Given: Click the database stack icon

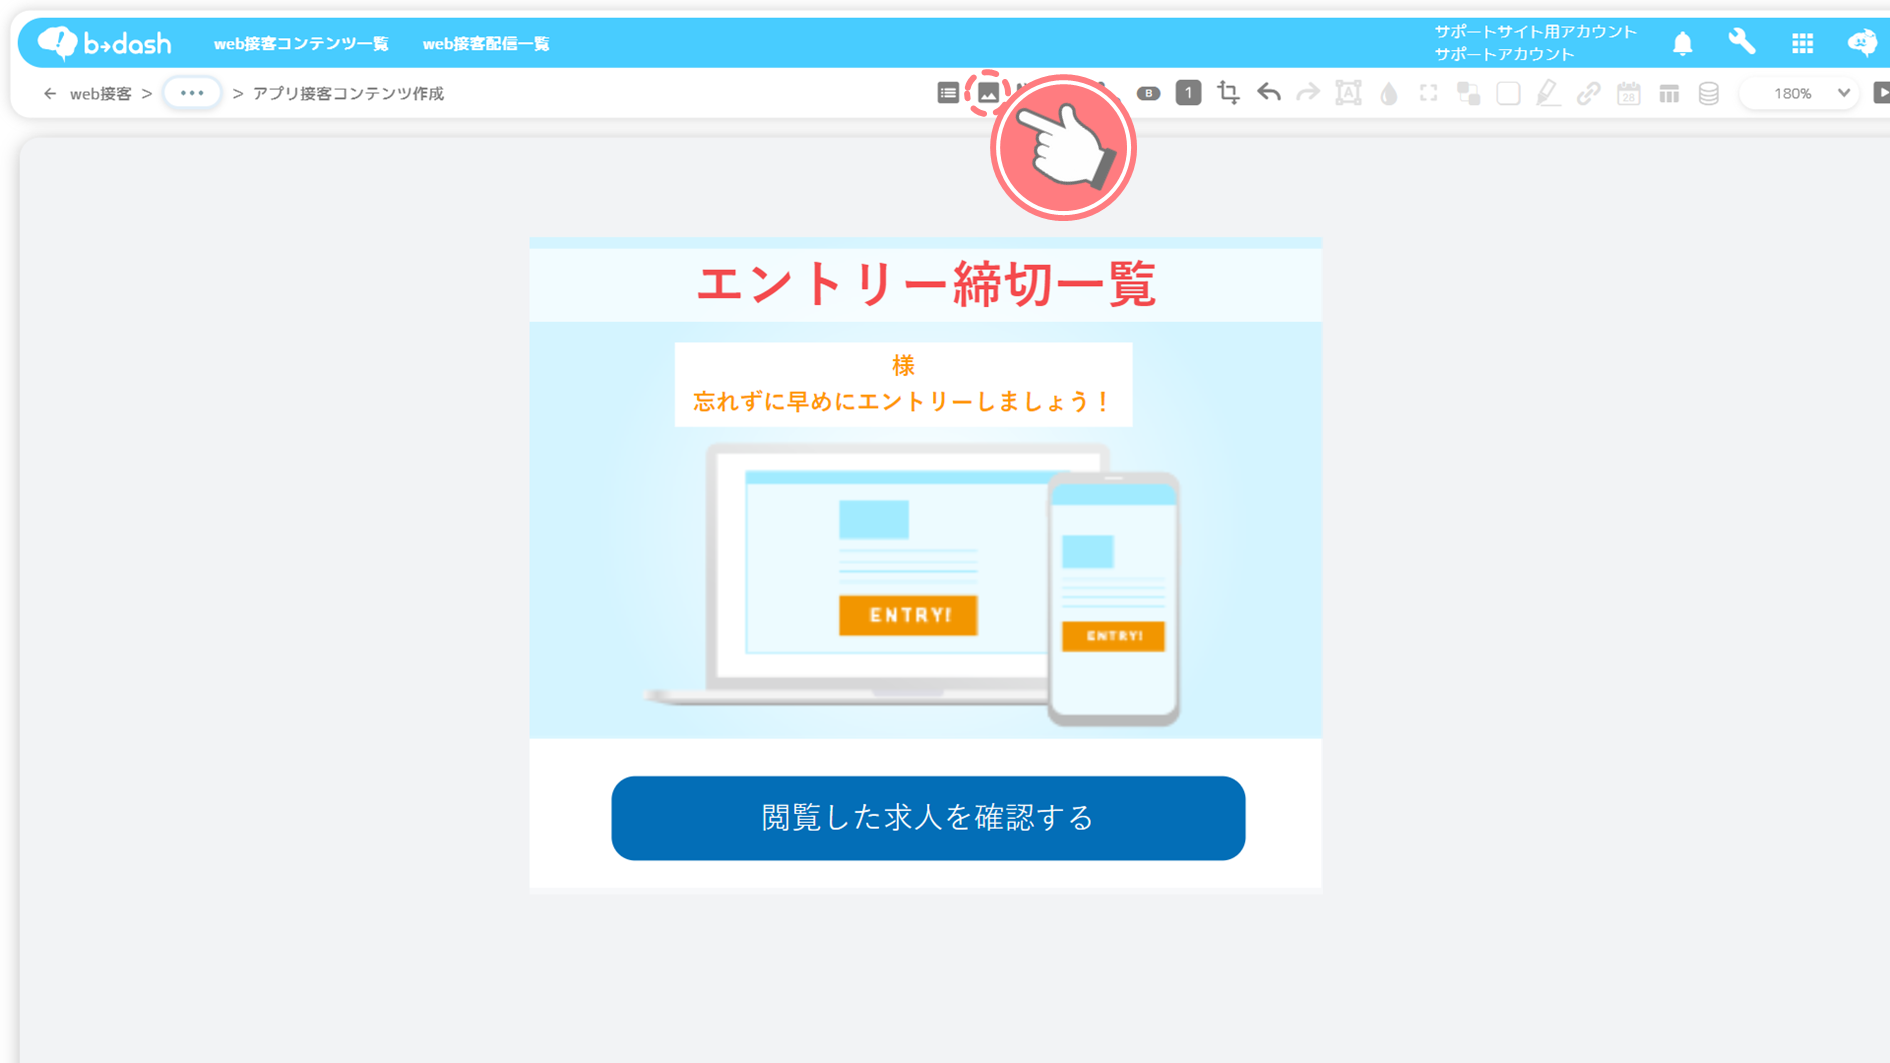Looking at the screenshot, I should pos(1709,93).
